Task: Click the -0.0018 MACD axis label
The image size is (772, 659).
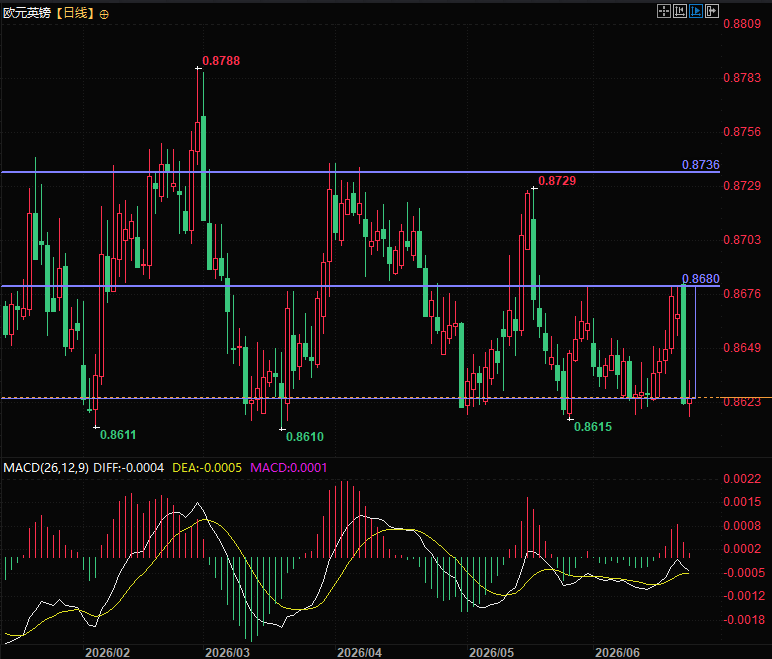Action: pos(743,620)
